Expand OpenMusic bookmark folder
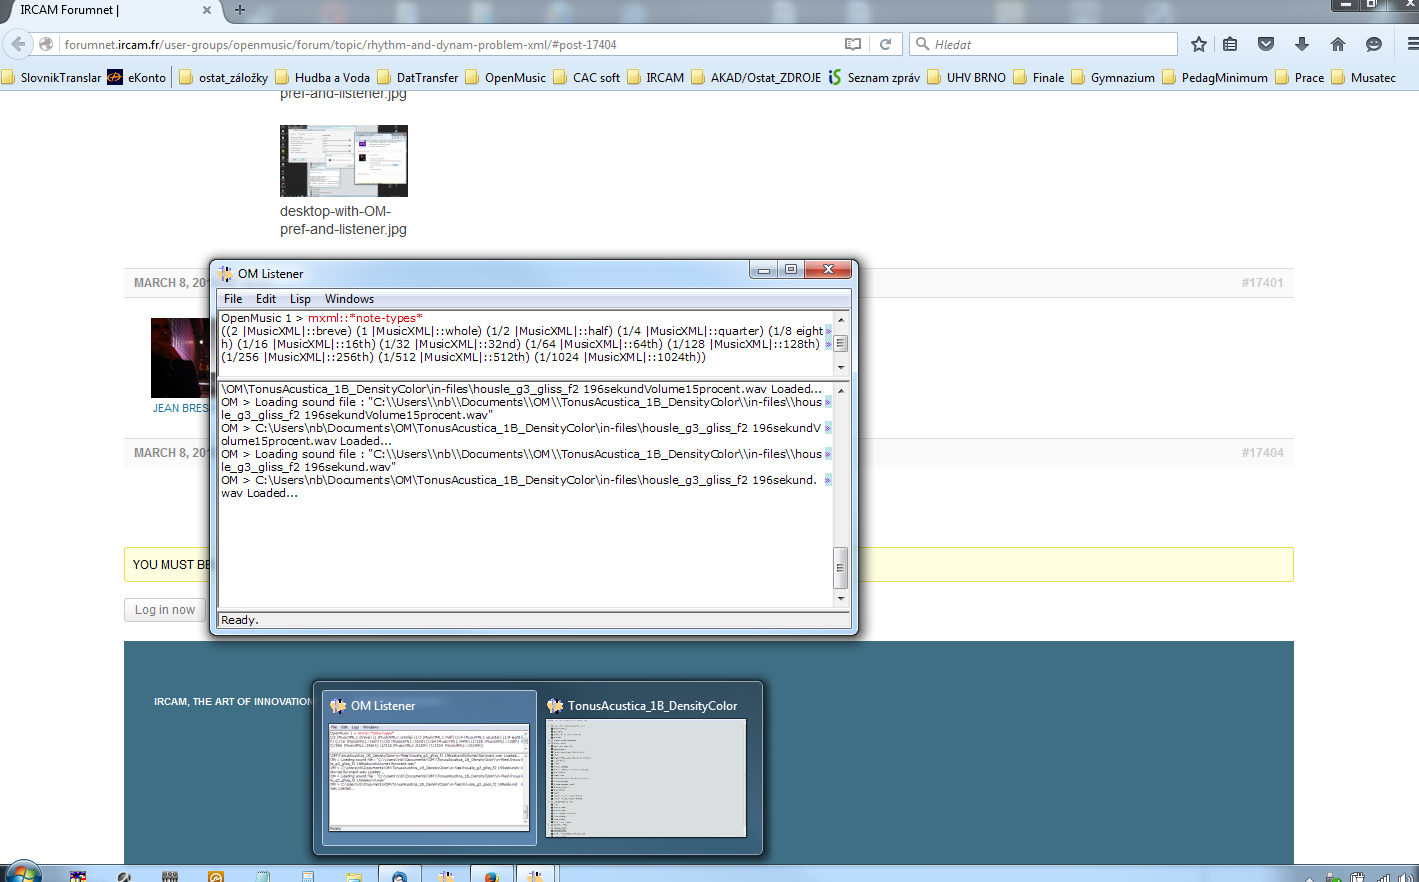 coord(506,77)
